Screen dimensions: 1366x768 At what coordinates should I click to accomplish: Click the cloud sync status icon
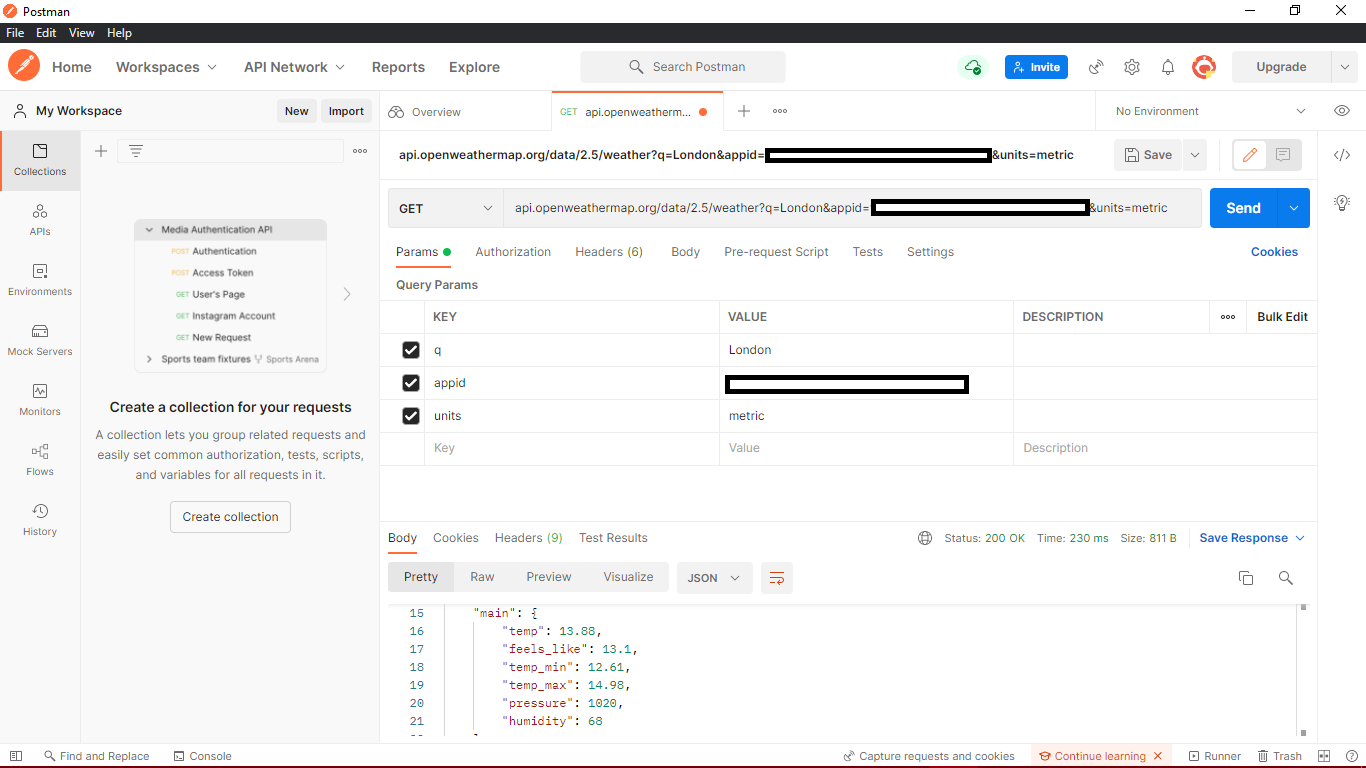tap(972, 67)
